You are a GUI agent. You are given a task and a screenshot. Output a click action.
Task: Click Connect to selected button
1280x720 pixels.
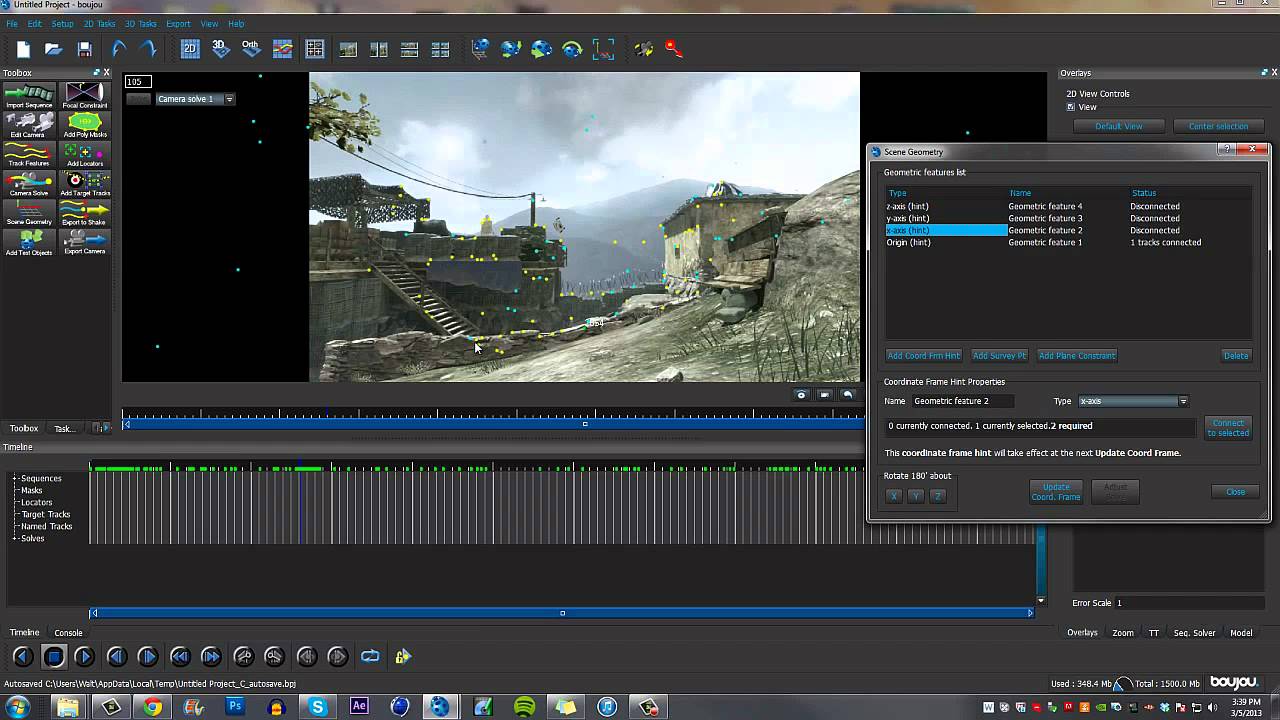pos(1228,427)
